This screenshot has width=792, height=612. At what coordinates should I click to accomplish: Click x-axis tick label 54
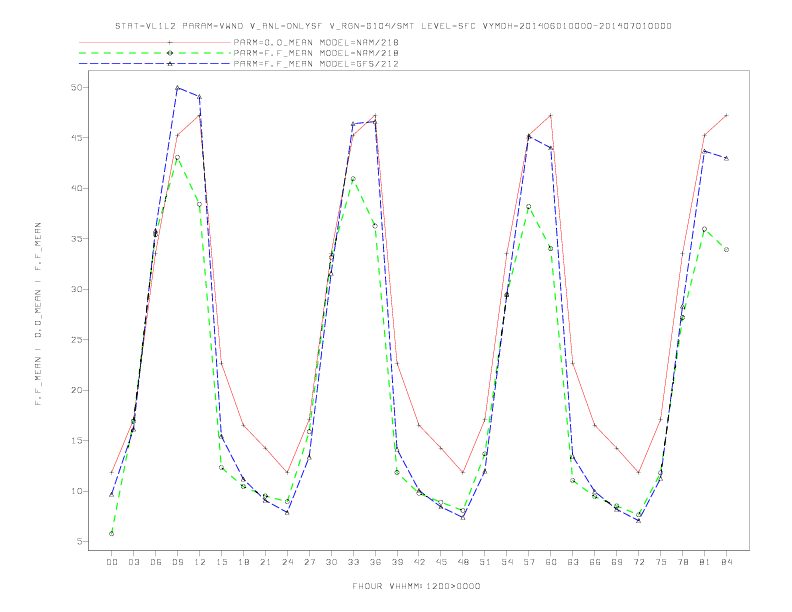(507, 562)
